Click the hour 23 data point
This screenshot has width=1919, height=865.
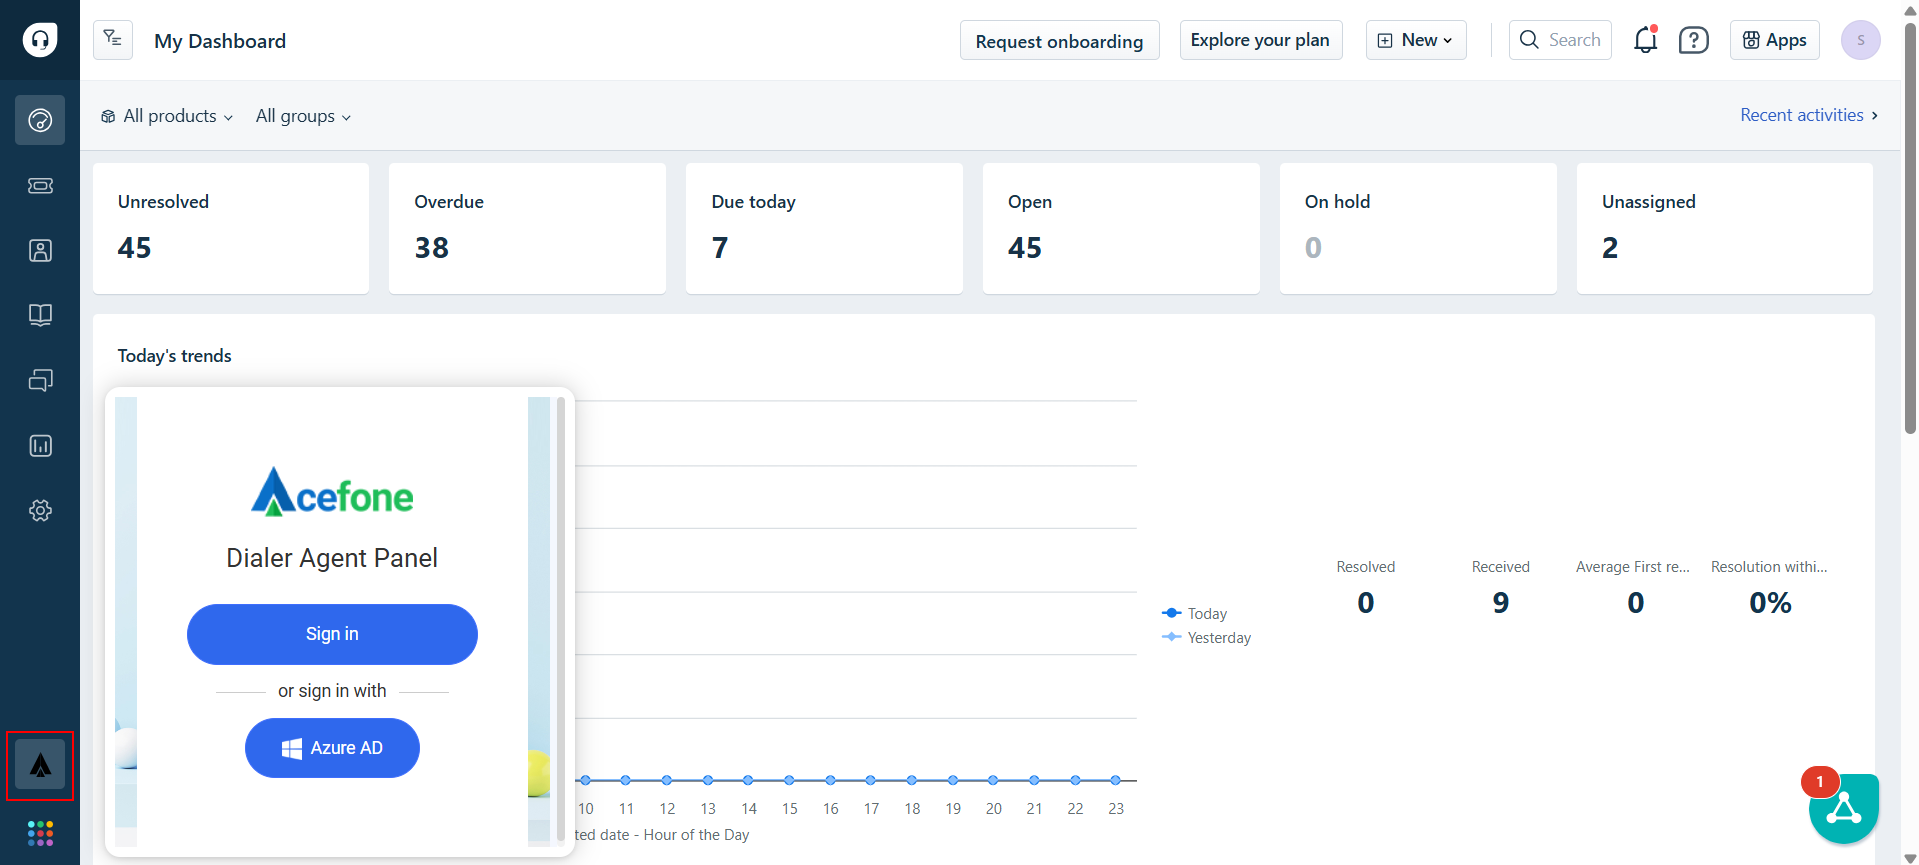pyautogui.click(x=1116, y=780)
